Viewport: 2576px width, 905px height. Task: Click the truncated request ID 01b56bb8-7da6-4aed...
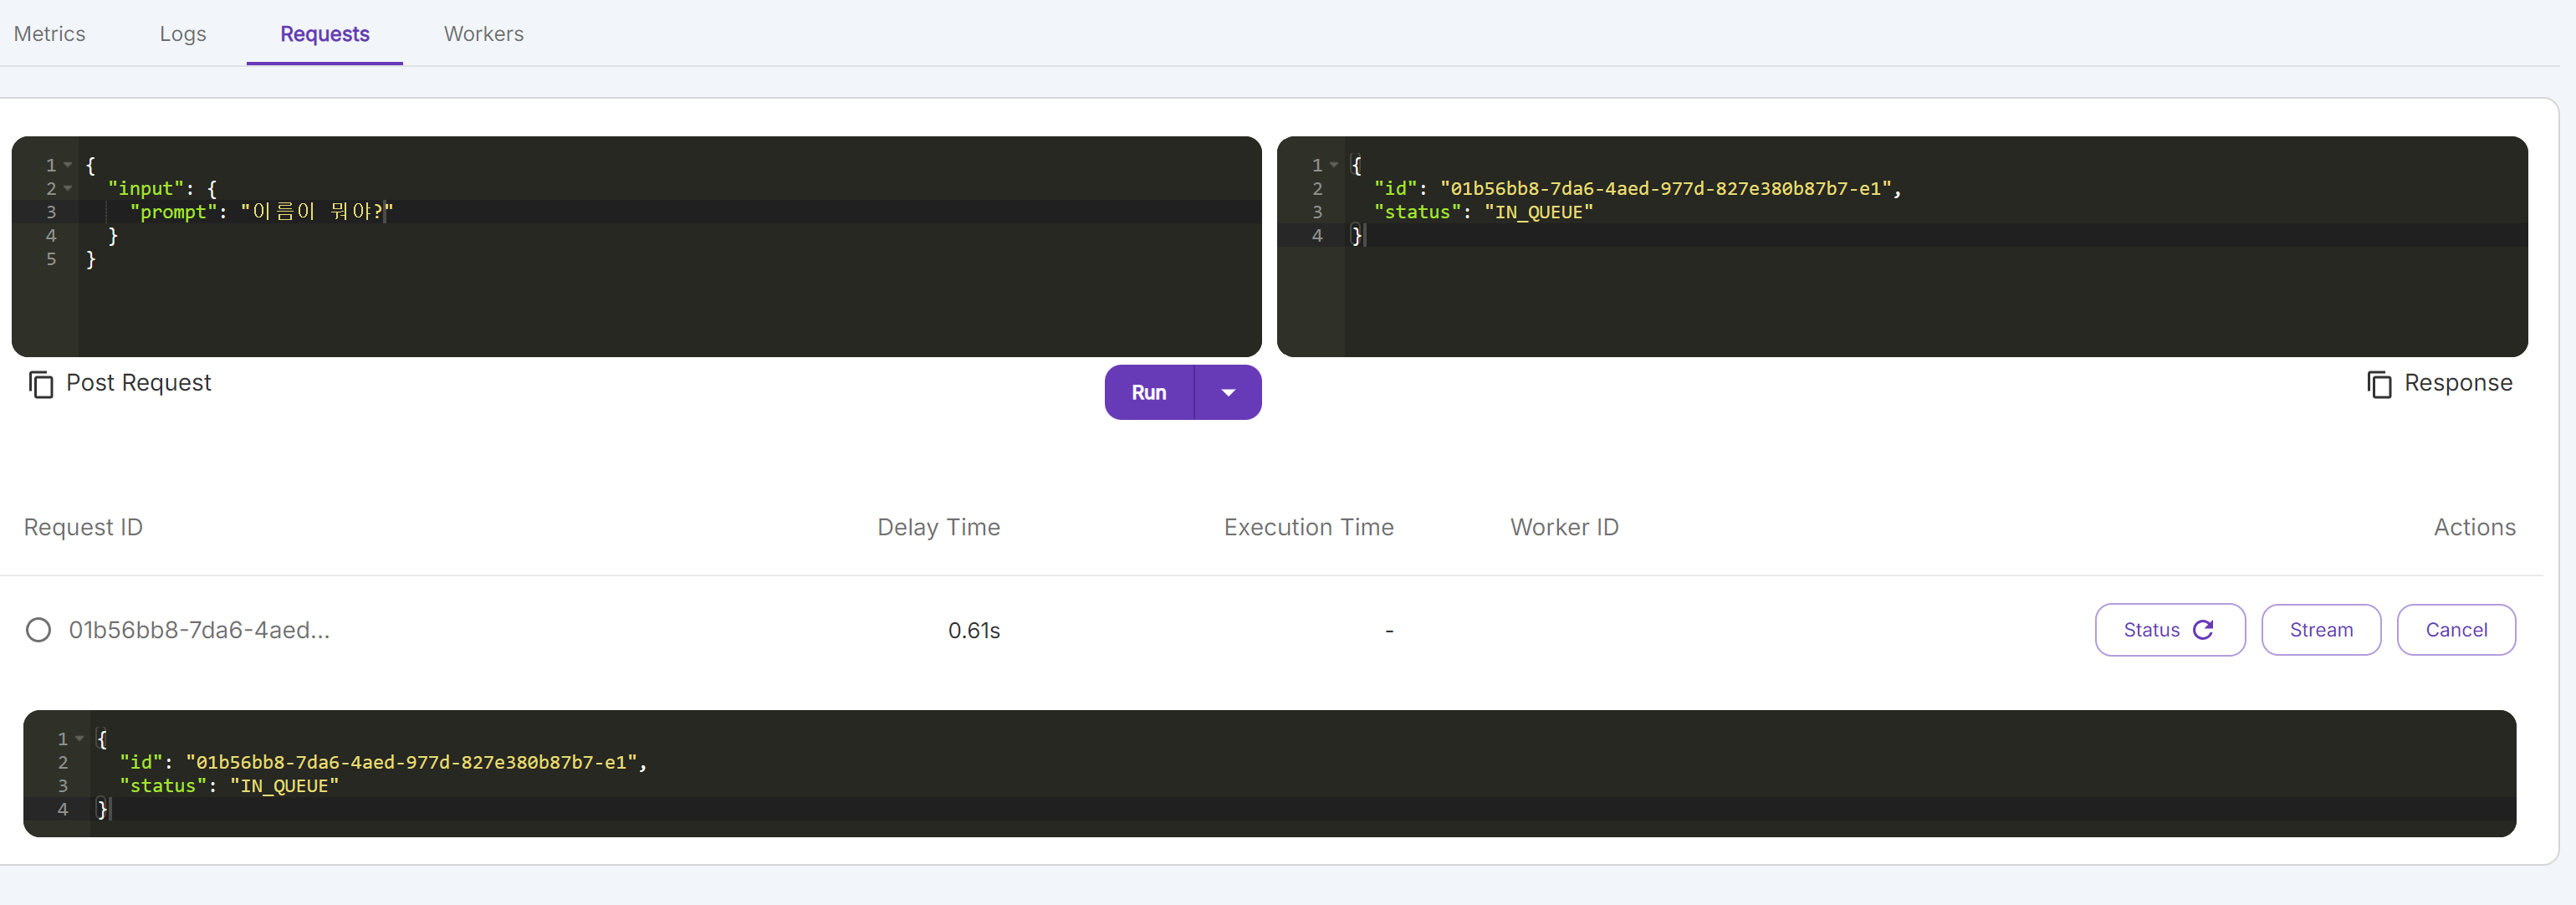[x=199, y=630]
